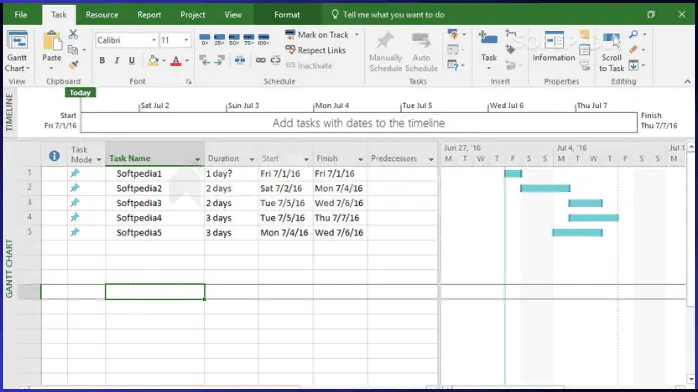The width and height of the screenshot is (698, 392).
Task: Link the selected tasks
Action: (260, 60)
